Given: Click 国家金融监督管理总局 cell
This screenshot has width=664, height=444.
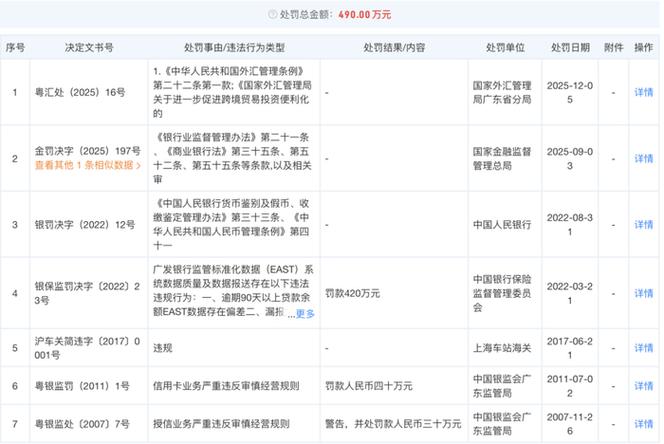Looking at the screenshot, I should (x=502, y=158).
